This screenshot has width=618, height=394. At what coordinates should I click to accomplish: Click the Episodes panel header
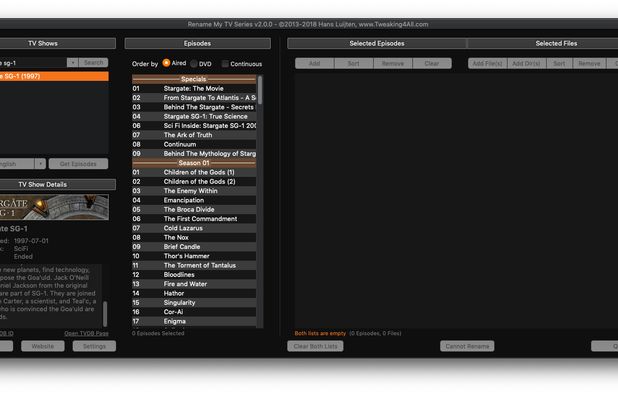[x=197, y=43]
